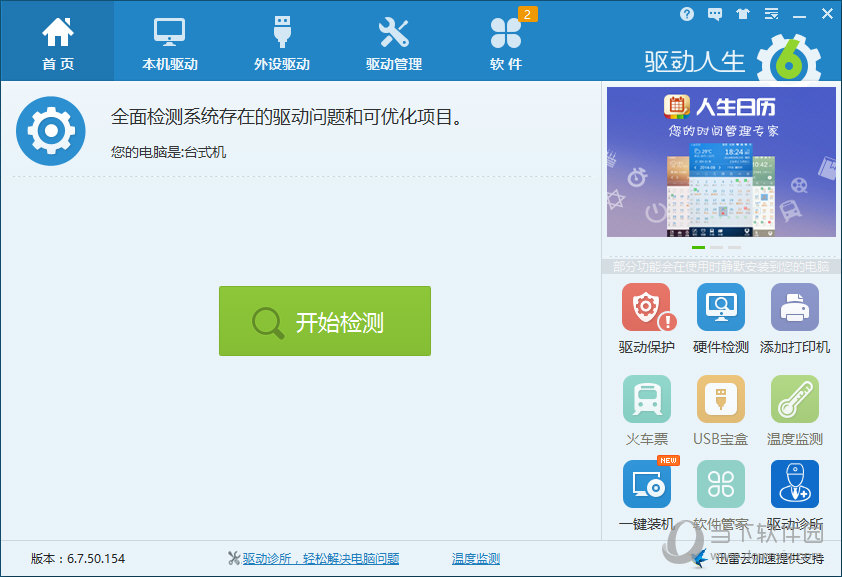Screen dimensions: 842x577
Task: Select the third banner page indicator
Action: point(735,247)
